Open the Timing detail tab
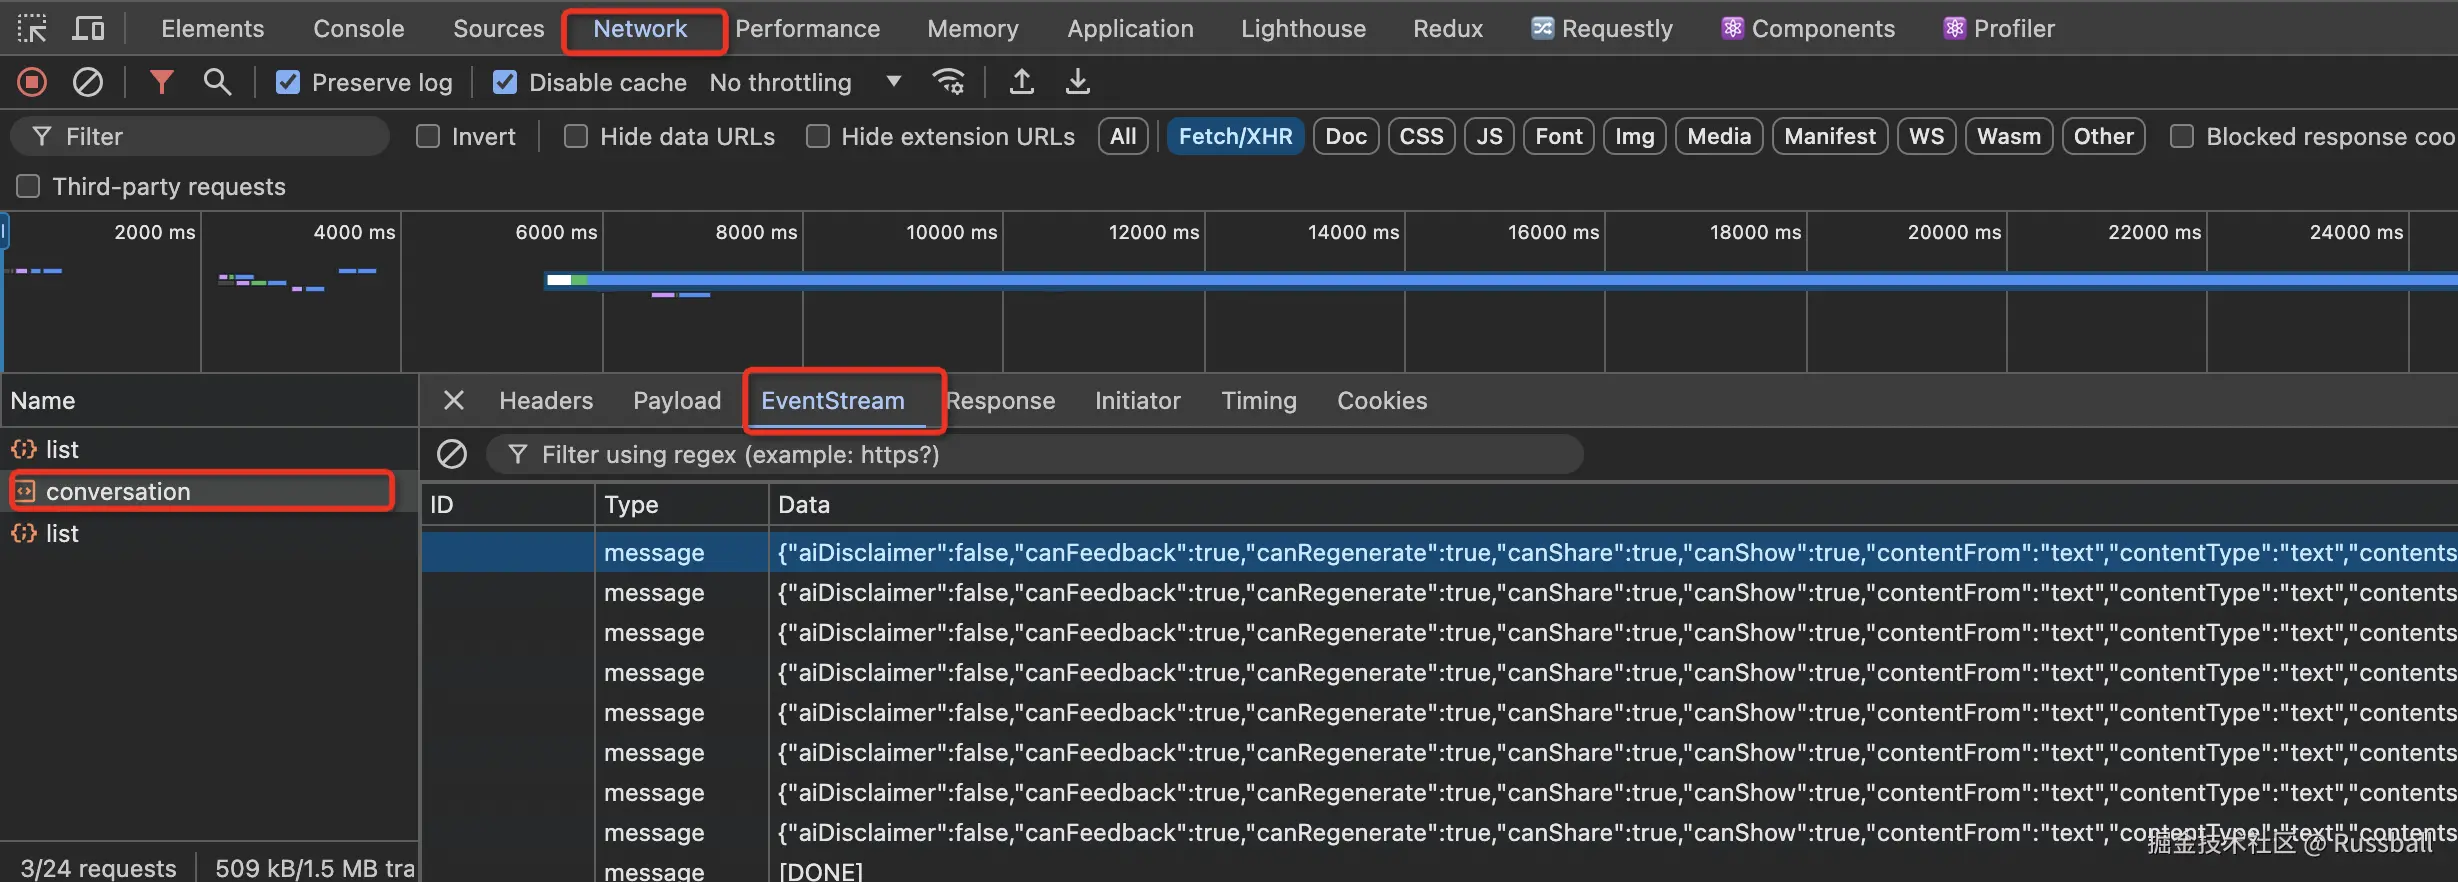Viewport: 2458px width, 882px height. coord(1259,401)
